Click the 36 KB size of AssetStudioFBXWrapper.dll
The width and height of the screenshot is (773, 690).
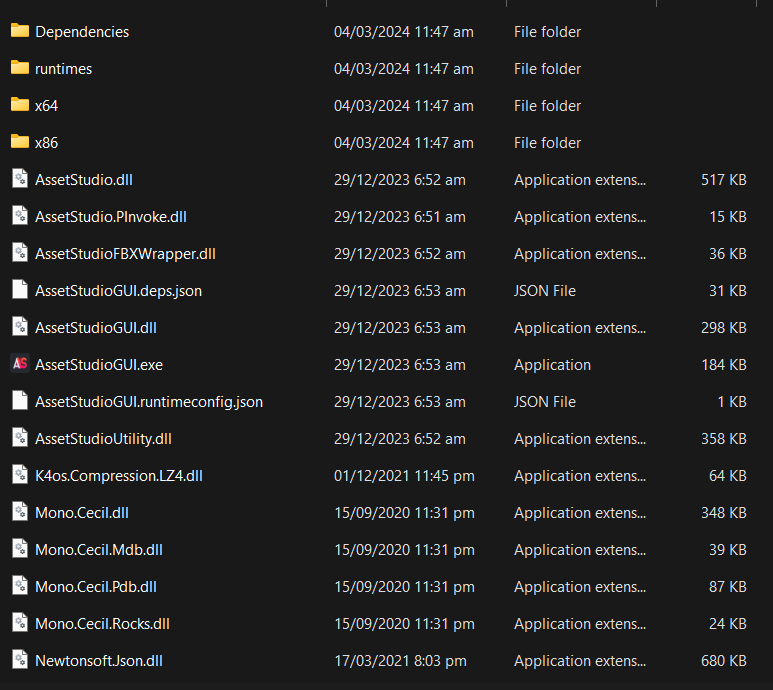pos(728,254)
